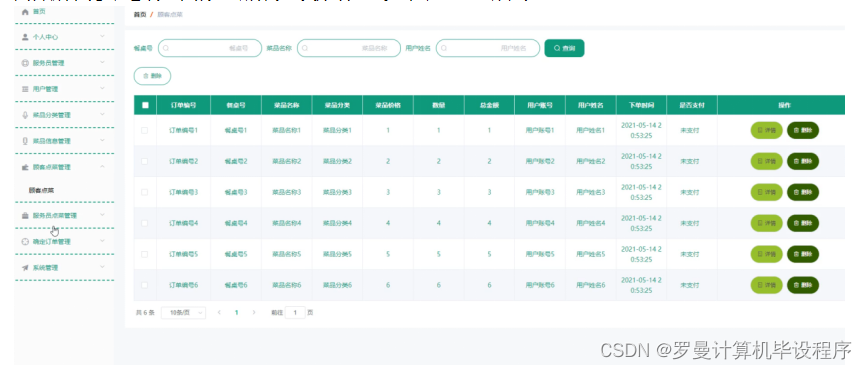Image resolution: width=867 pixels, height=369 pixels.
Task: Click the paper-plane icon for 系统管理
Action: tap(25, 268)
